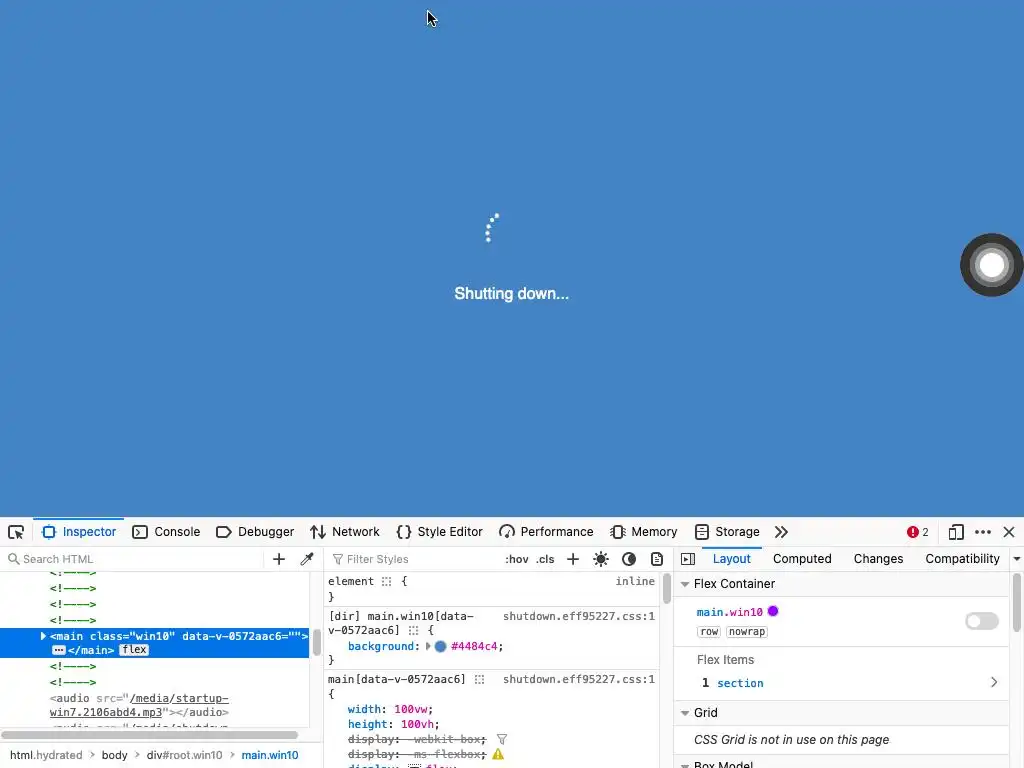1024x768 pixels.
Task: Open the Computed tab
Action: [802, 559]
